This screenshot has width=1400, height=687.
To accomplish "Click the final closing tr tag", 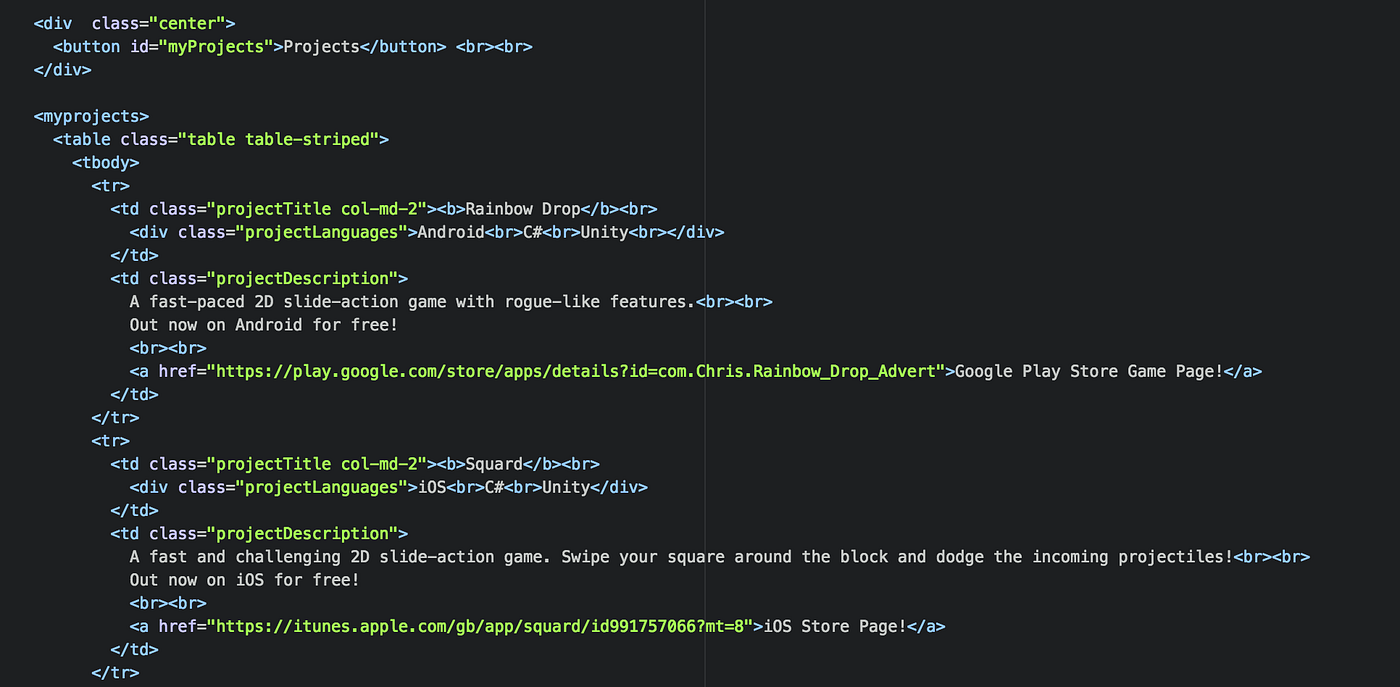I will pos(115,672).
